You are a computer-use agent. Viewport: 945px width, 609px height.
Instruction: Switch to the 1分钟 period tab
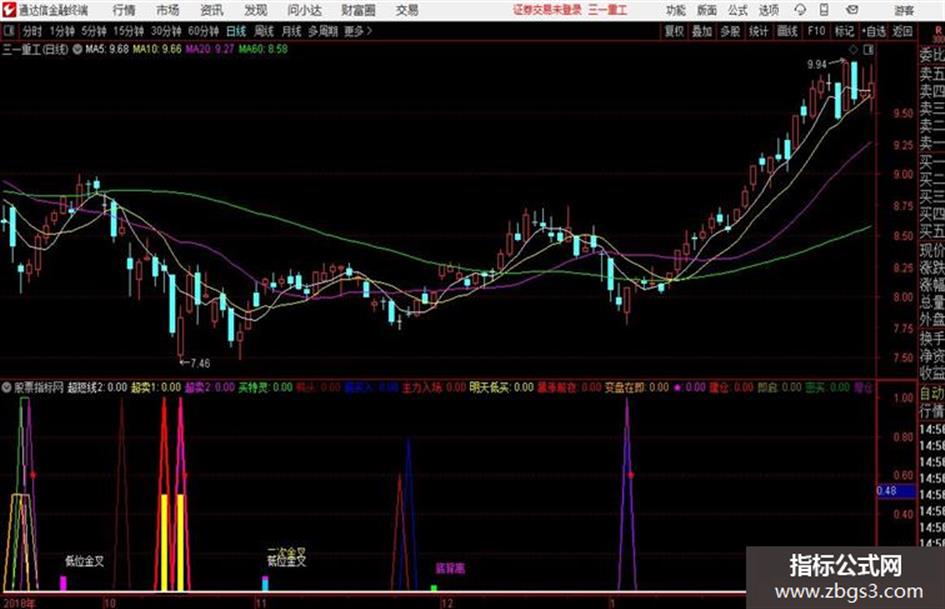coord(62,31)
